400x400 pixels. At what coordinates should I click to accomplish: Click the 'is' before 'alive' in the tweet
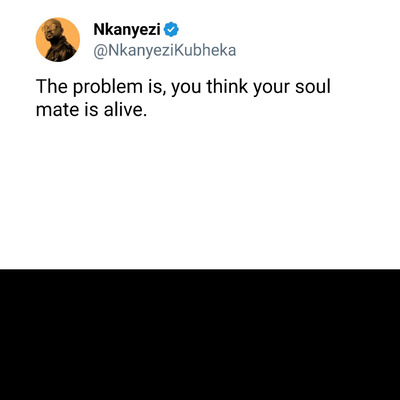pos(90,110)
